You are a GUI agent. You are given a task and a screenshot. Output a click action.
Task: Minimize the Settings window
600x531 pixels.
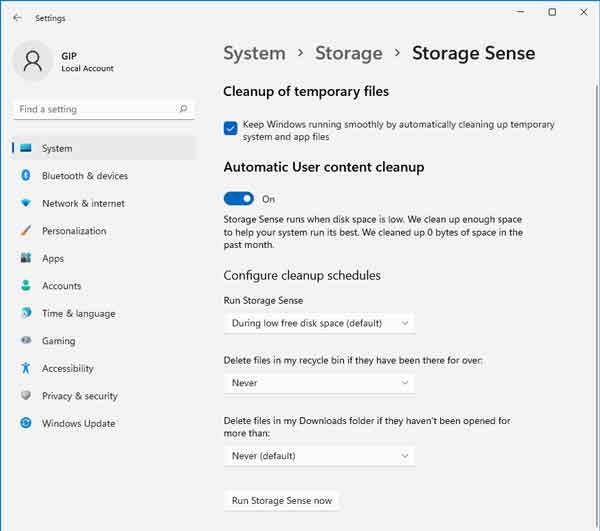[520, 12]
